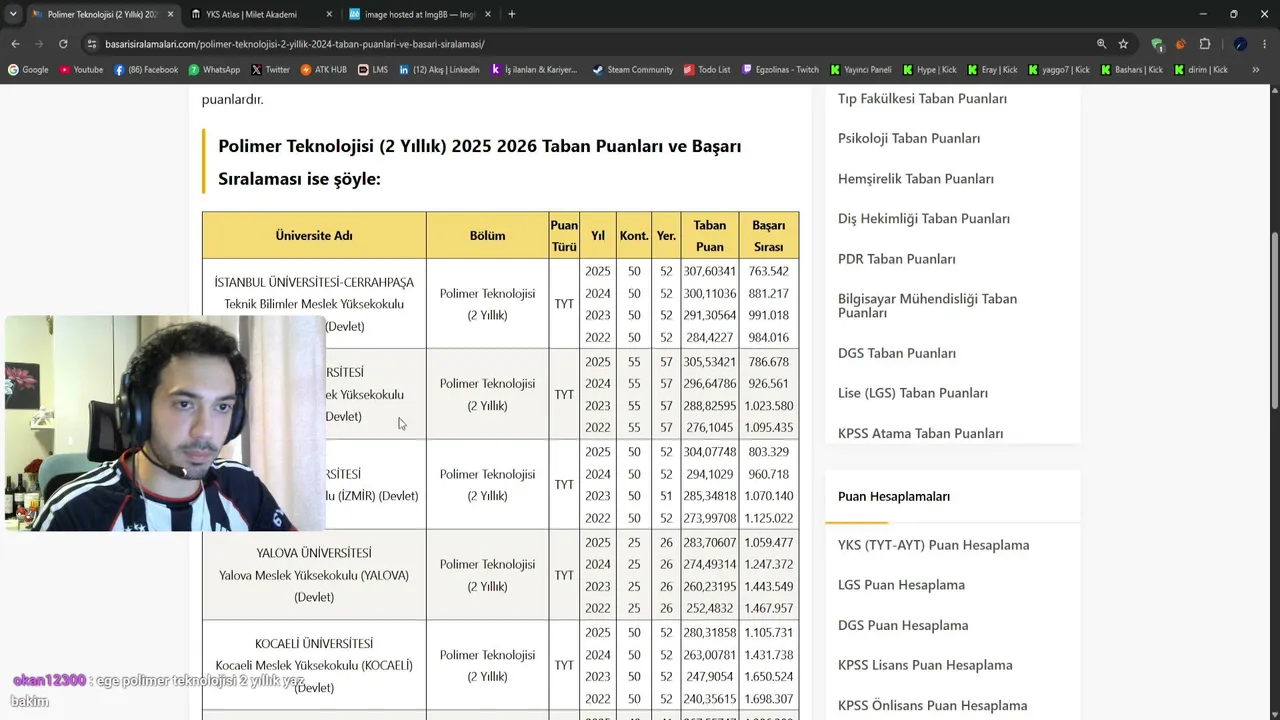The width and height of the screenshot is (1280, 720).
Task: Open the Bashars | Kick bookmark
Action: coord(1131,70)
